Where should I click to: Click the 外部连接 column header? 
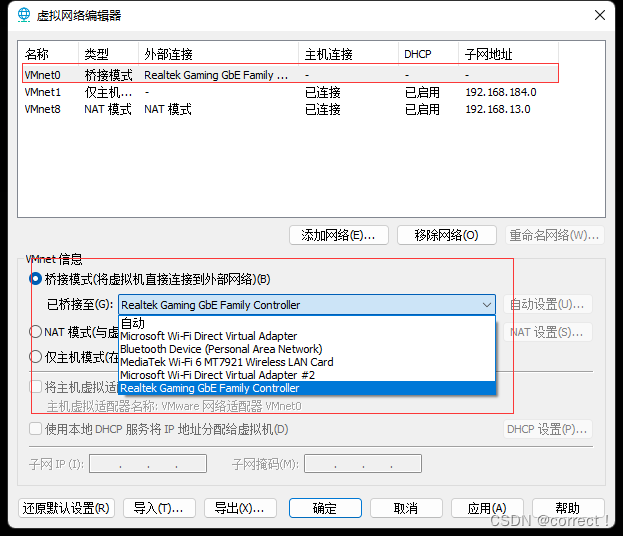(x=219, y=54)
